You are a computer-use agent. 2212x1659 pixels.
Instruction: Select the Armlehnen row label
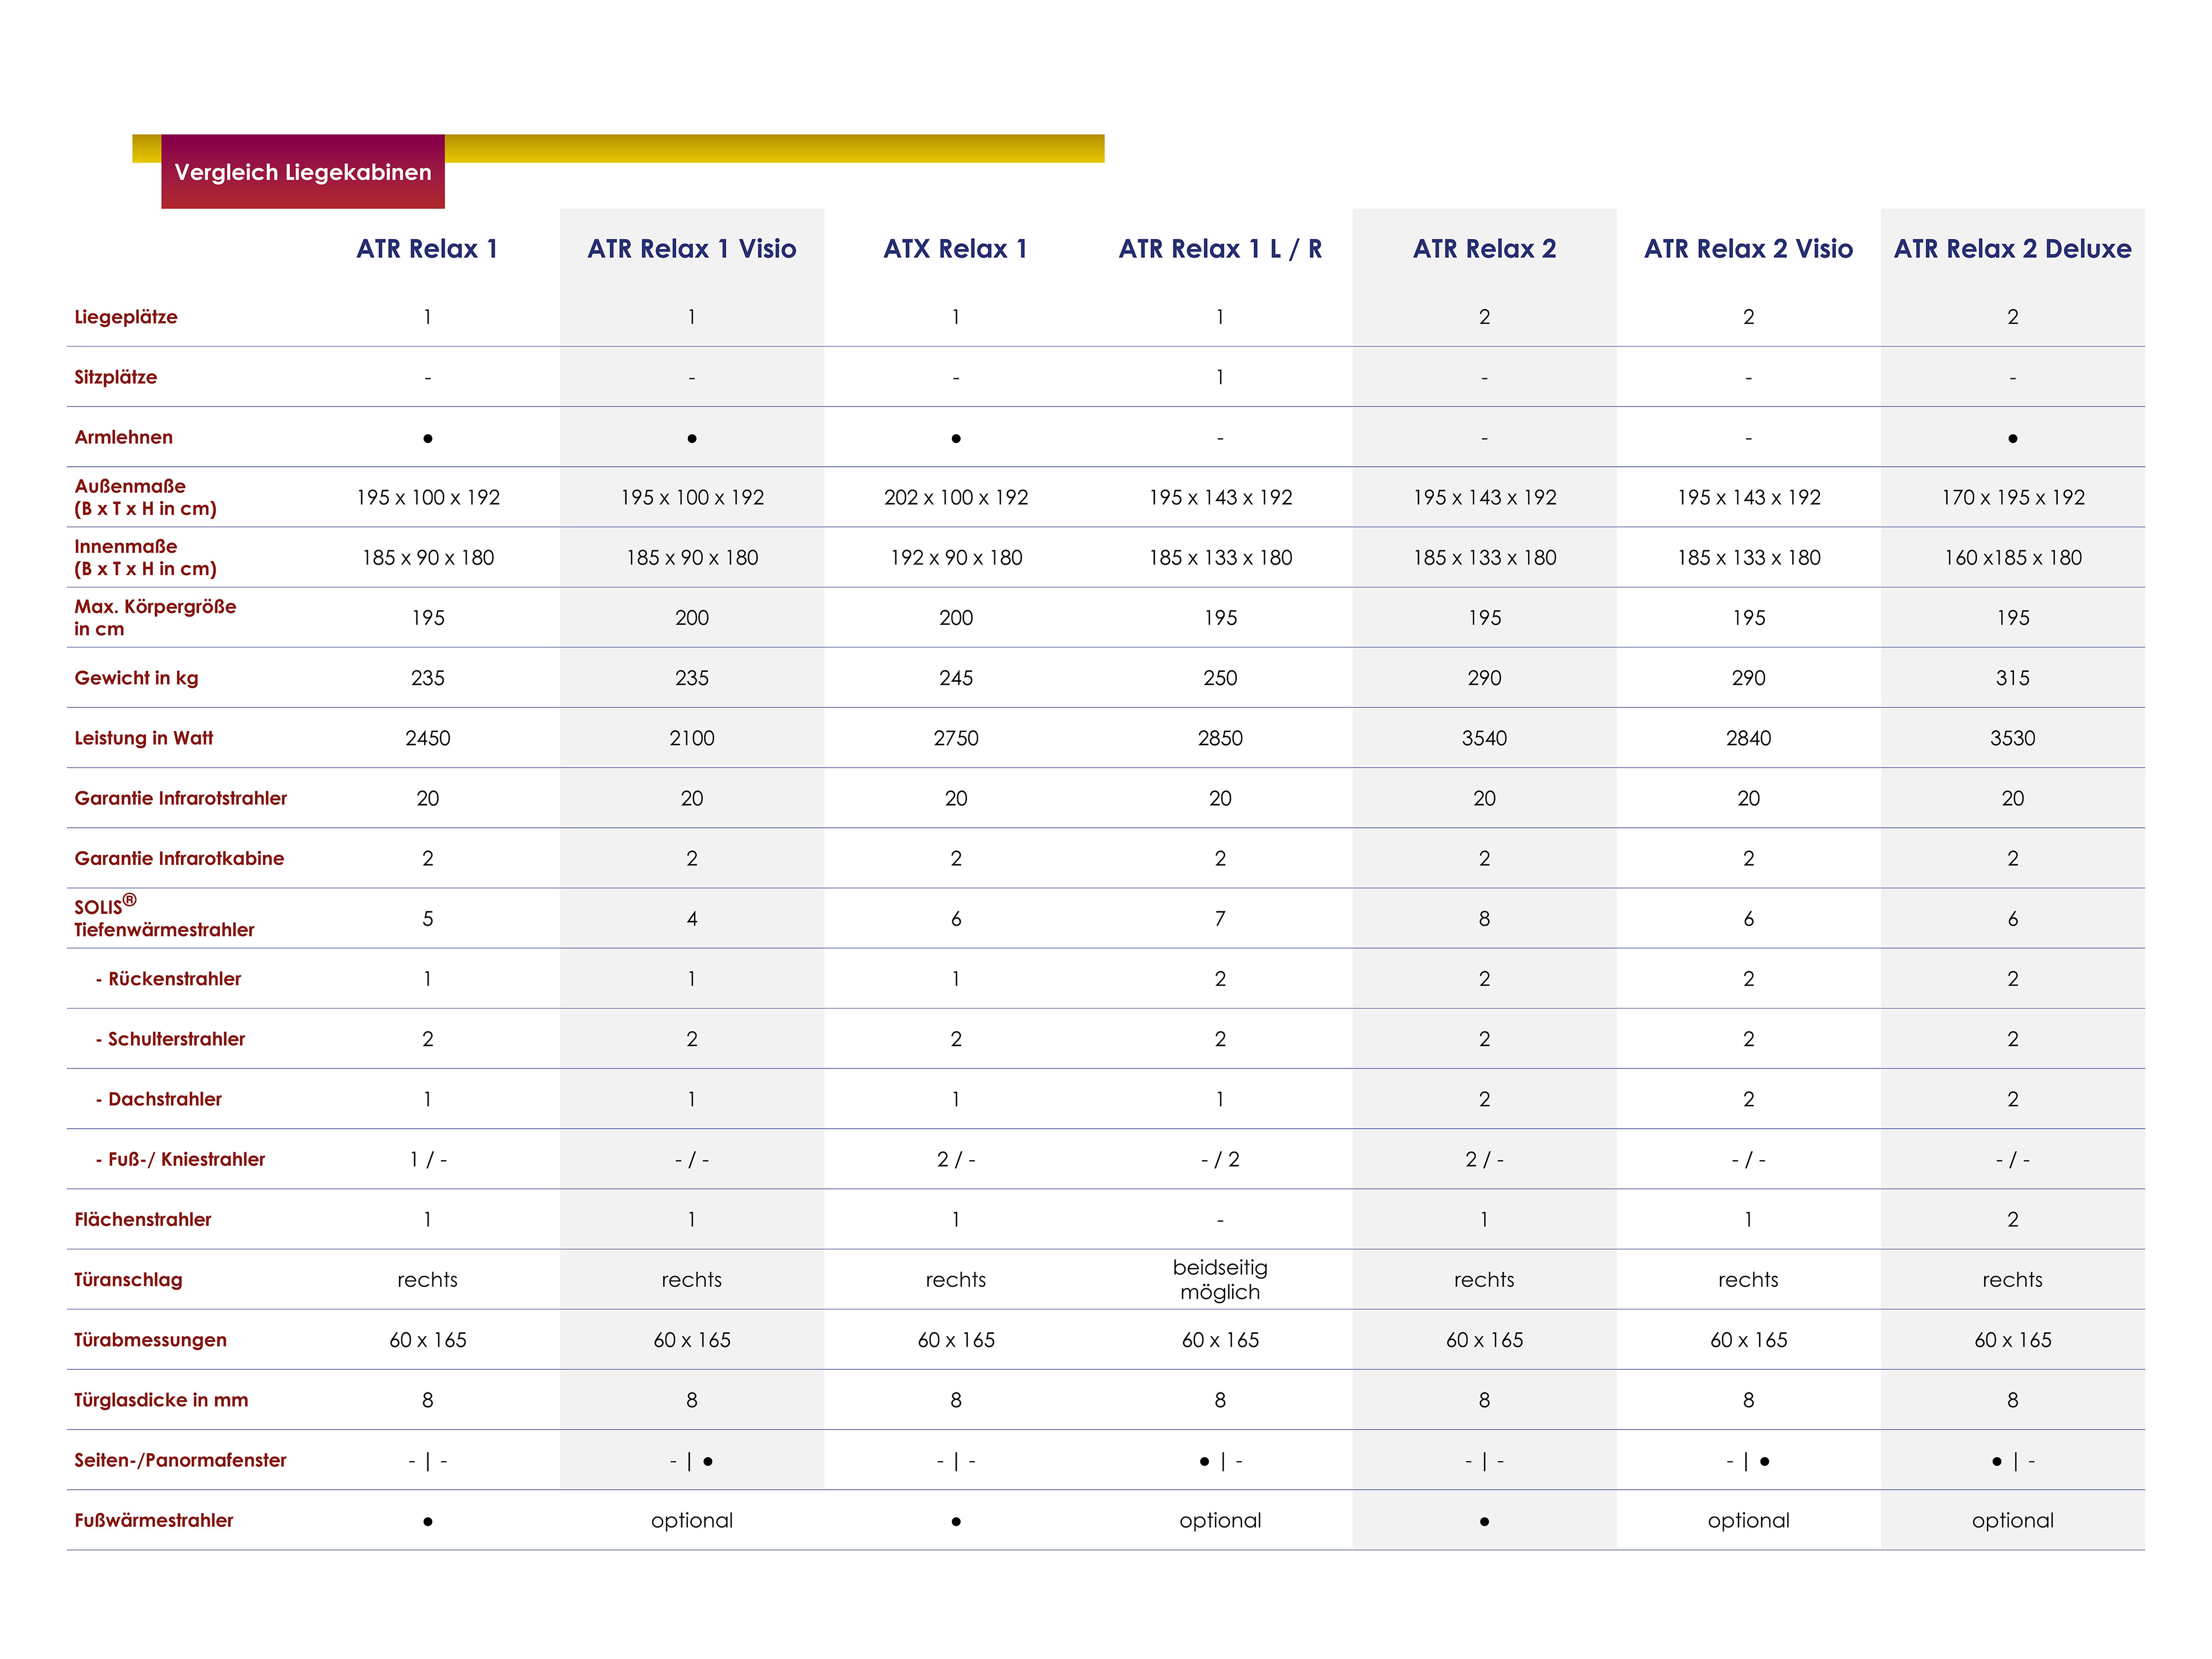click(x=124, y=437)
